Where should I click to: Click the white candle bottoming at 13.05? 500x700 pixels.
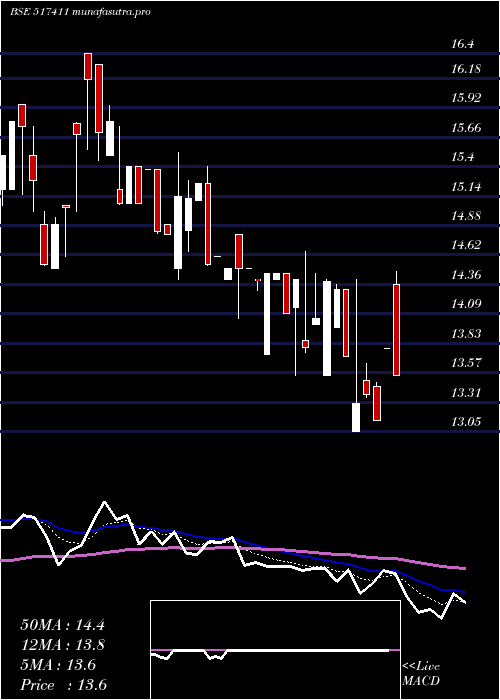356,417
